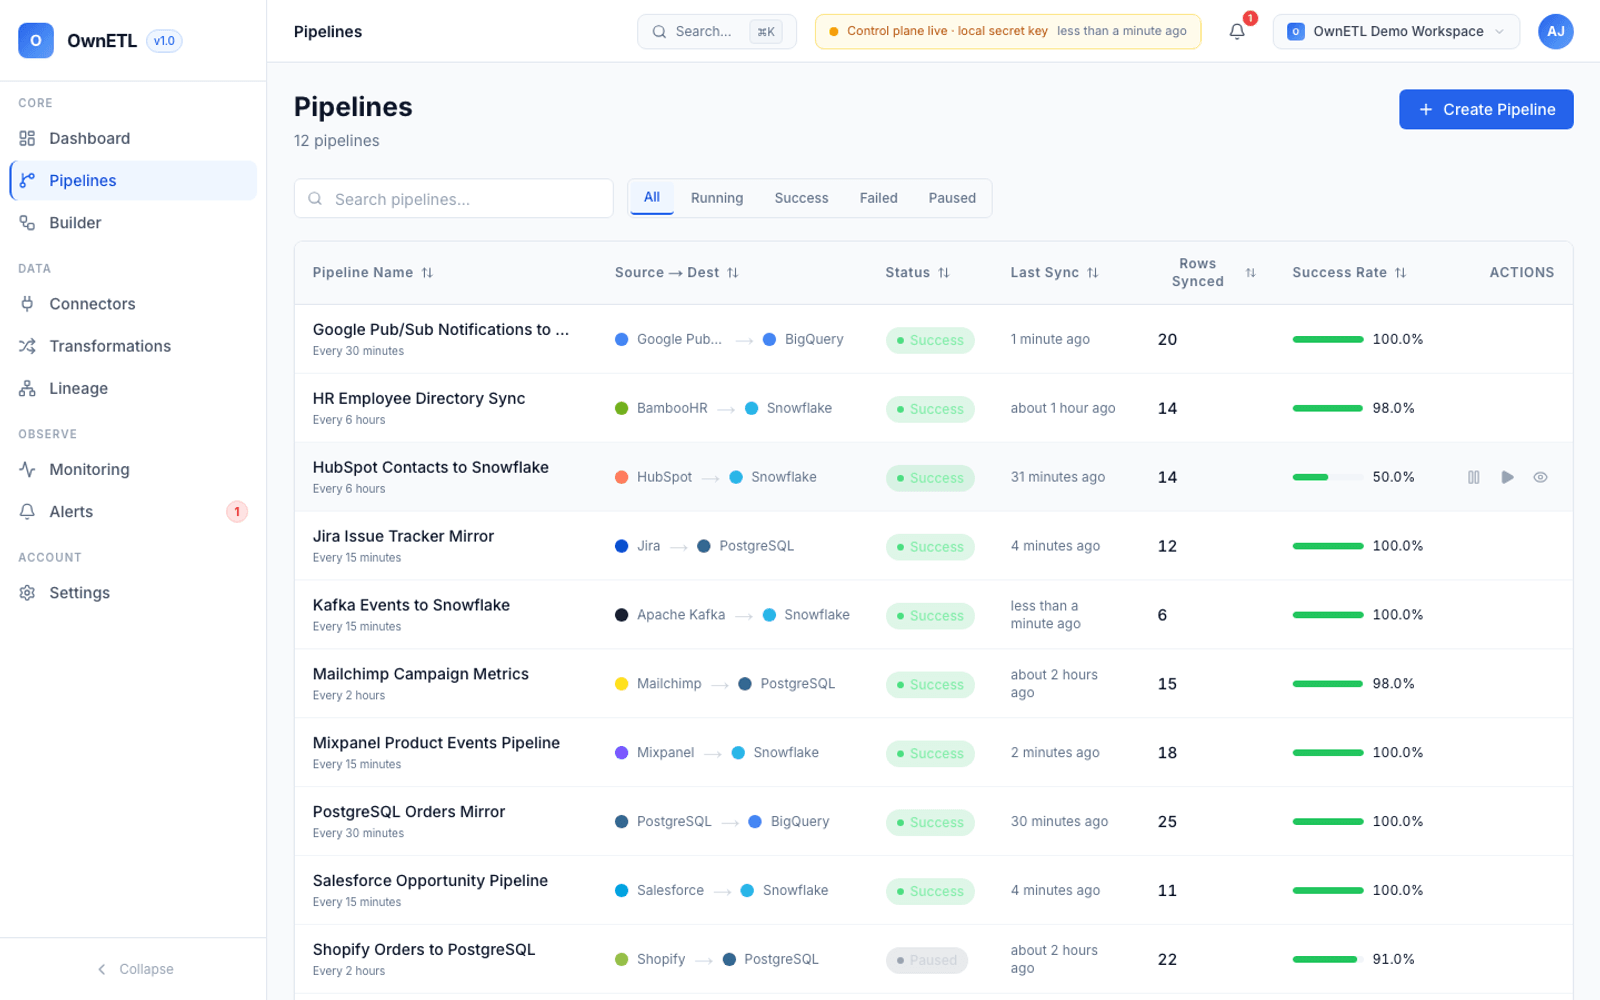Sort by Source → Dest column
1600x1000 pixels.
[x=677, y=273]
